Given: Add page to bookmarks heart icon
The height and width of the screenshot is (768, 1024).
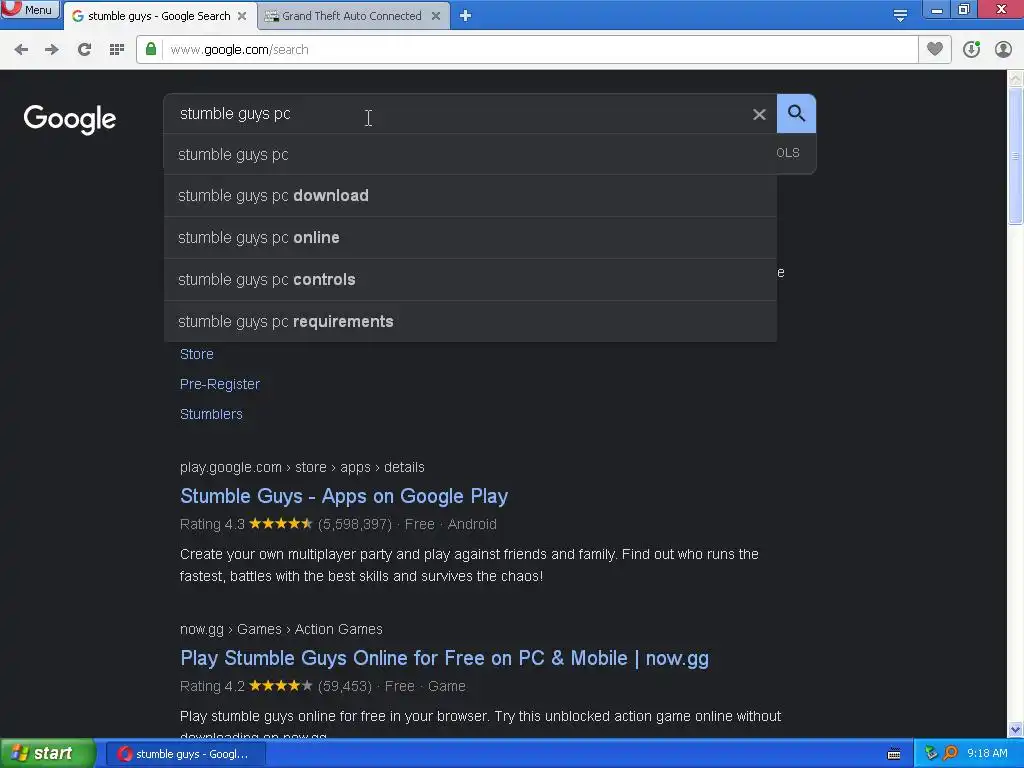Looking at the screenshot, I should click(935, 49).
